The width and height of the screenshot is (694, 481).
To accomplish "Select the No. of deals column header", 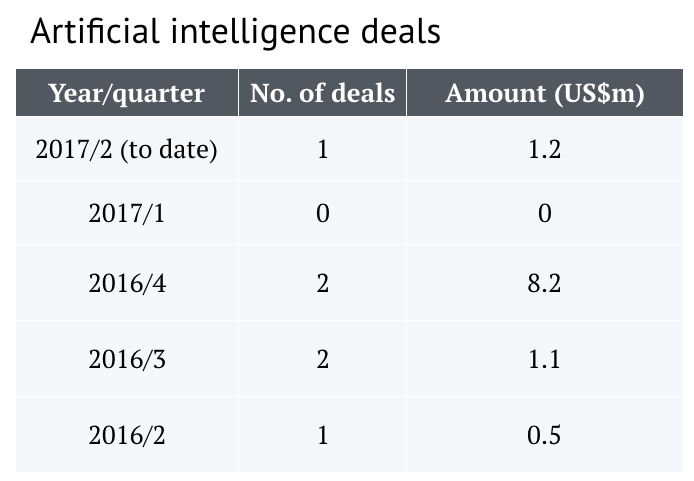I will [322, 93].
